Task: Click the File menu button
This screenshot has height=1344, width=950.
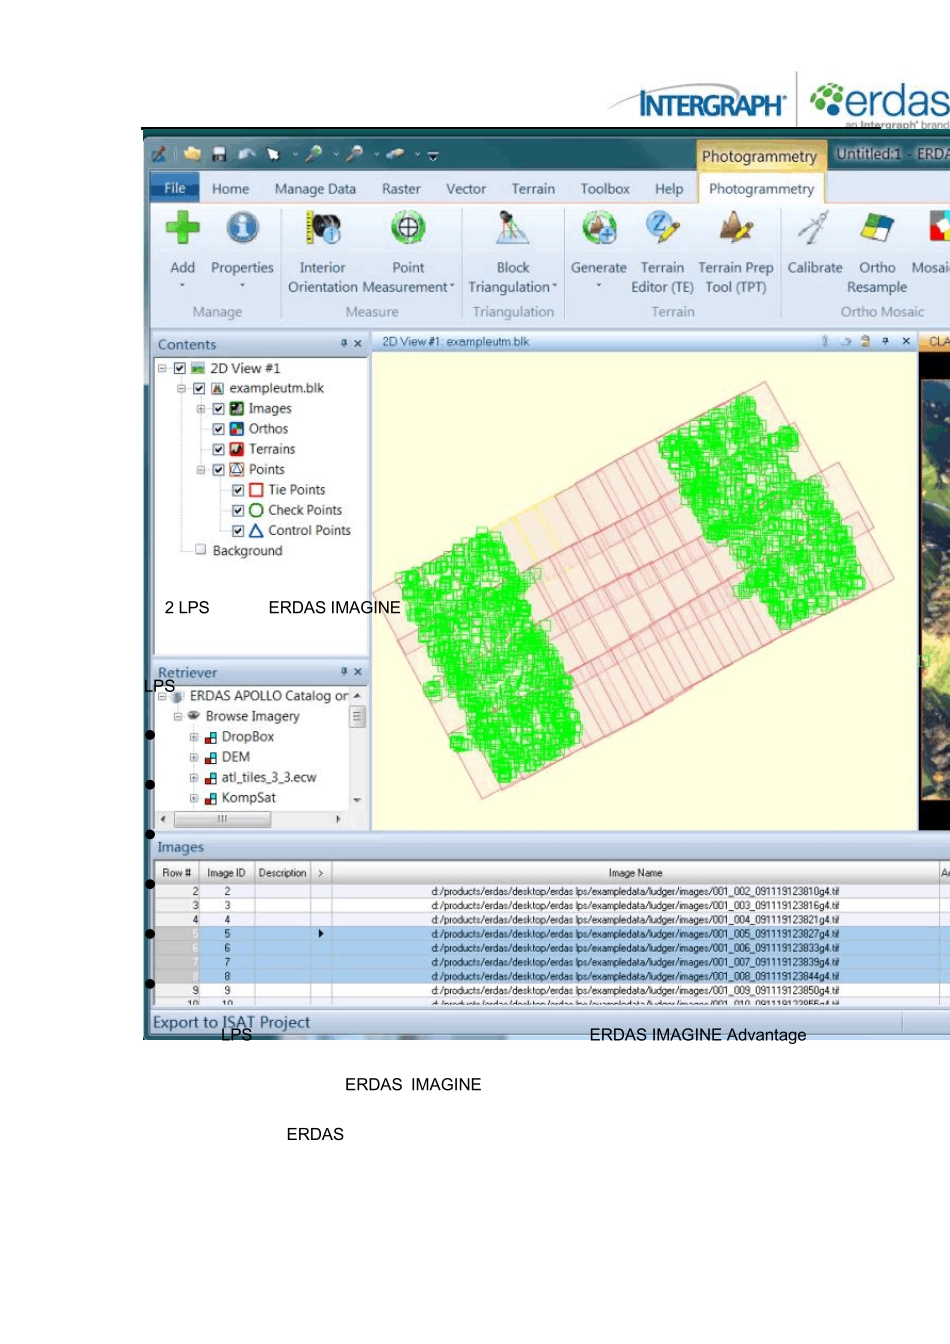Action: pyautogui.click(x=175, y=188)
